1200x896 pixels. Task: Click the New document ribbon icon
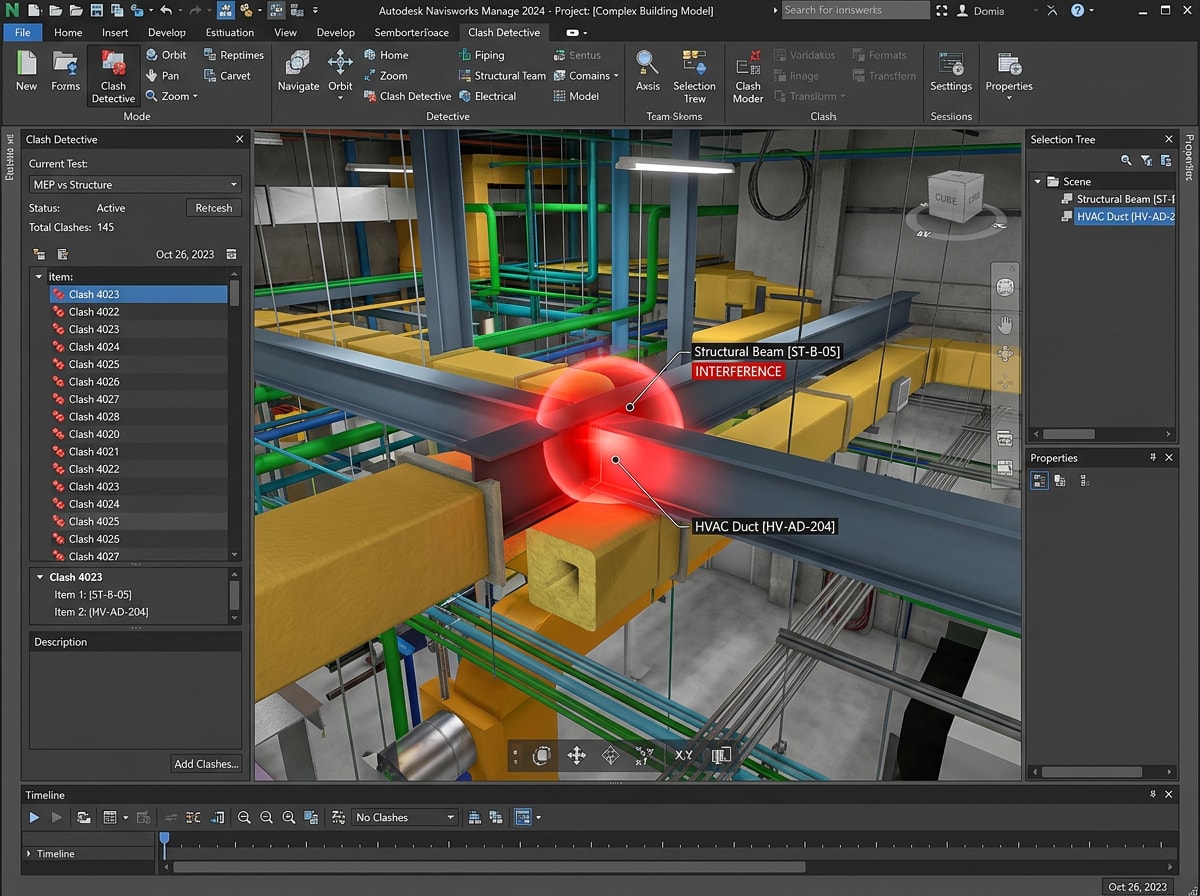coord(26,72)
